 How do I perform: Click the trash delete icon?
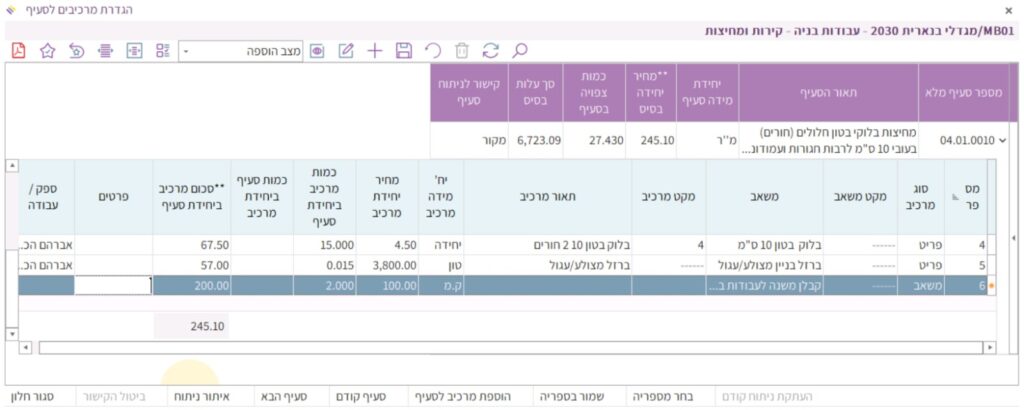click(x=461, y=50)
